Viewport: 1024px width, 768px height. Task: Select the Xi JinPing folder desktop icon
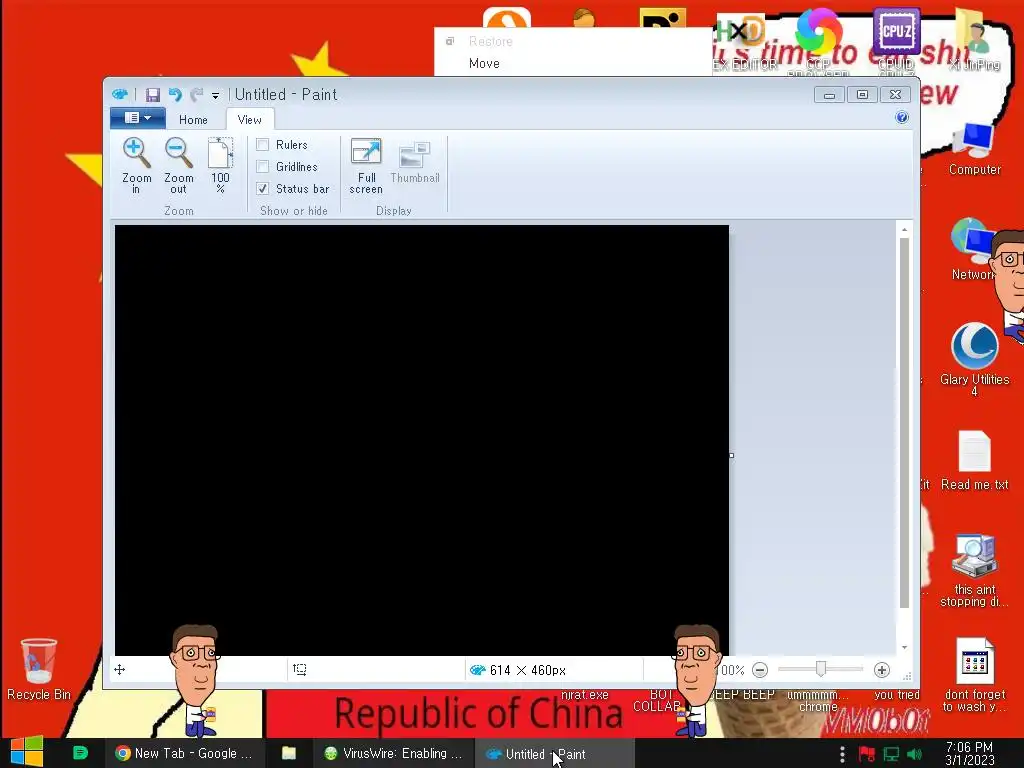[975, 39]
